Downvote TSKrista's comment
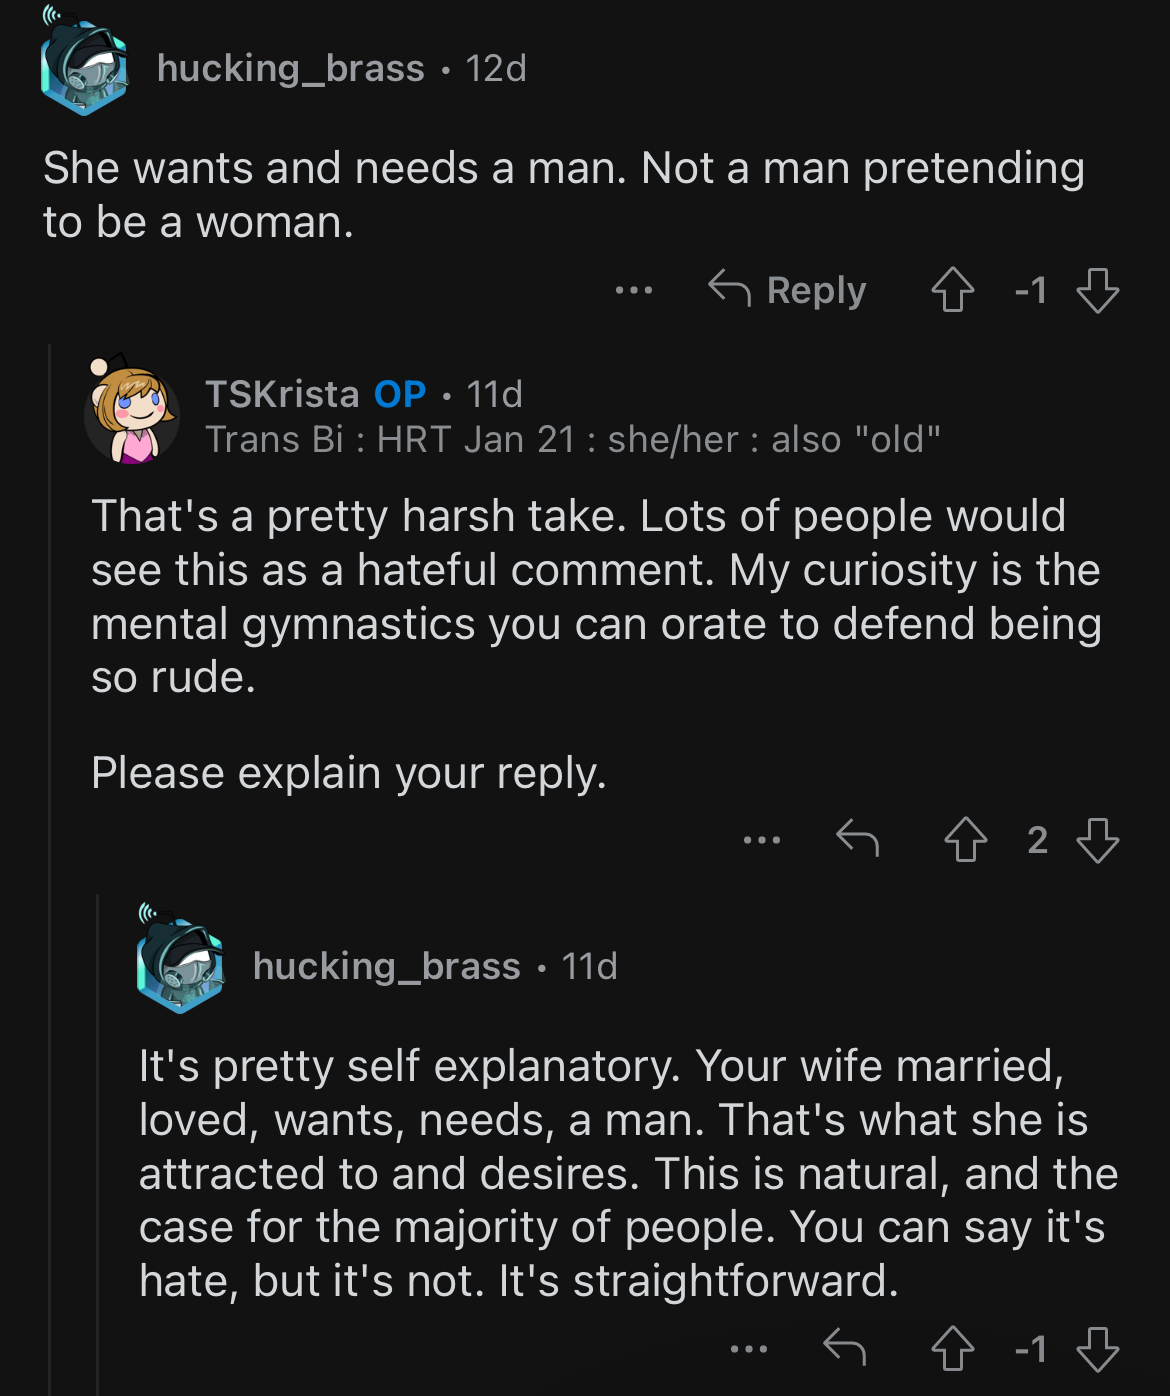The image size is (1170, 1396). point(1097,839)
